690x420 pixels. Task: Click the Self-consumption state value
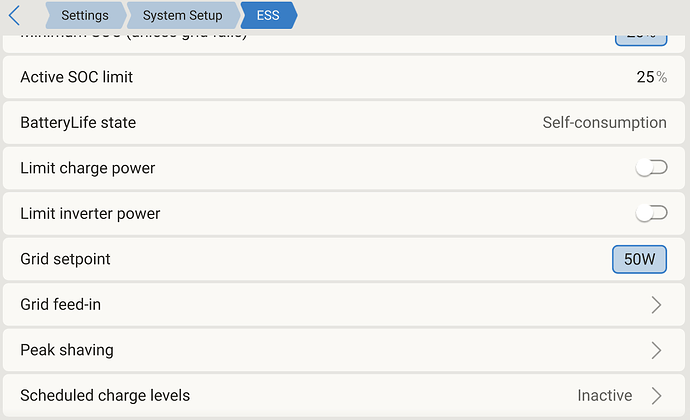[x=604, y=123]
